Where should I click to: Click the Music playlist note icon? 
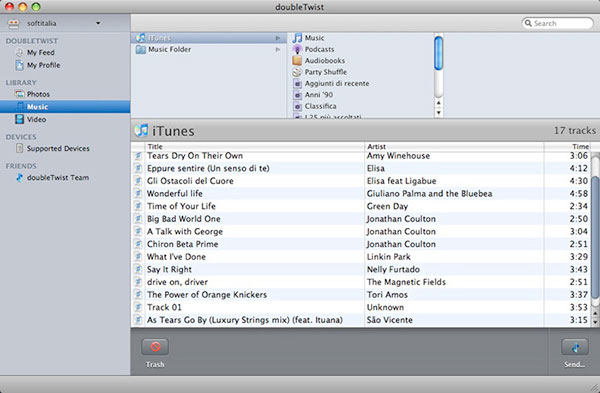[x=297, y=38]
